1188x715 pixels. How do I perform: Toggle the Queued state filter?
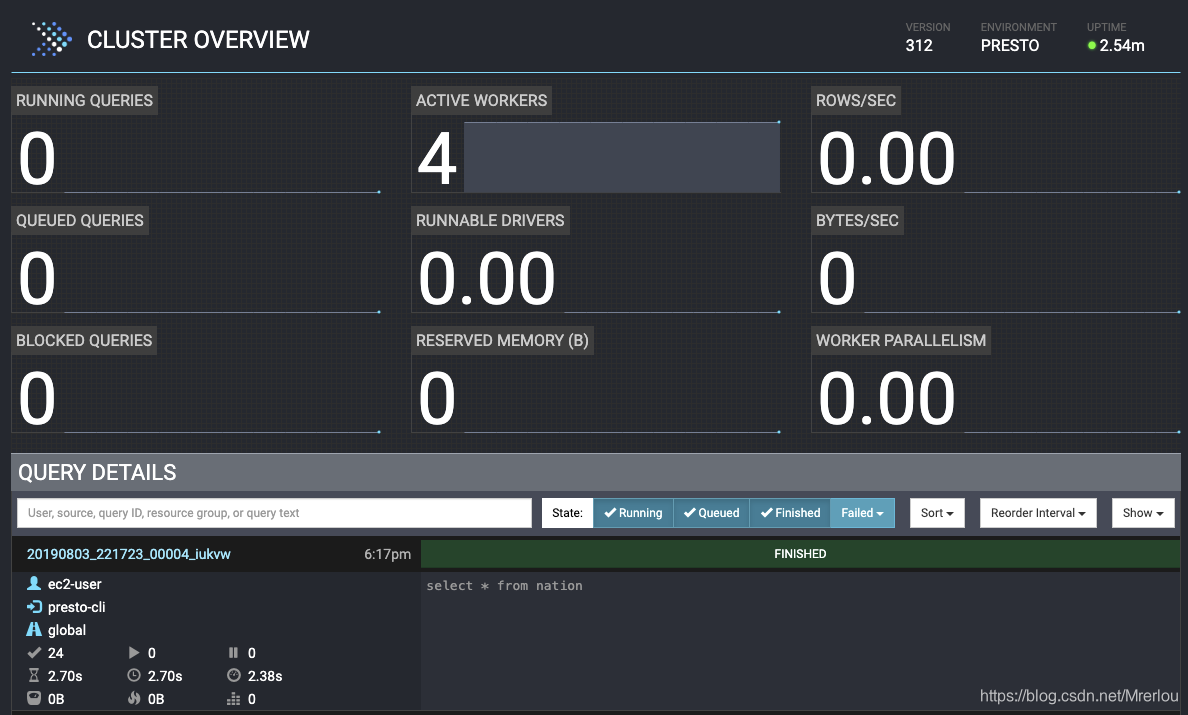tap(711, 513)
